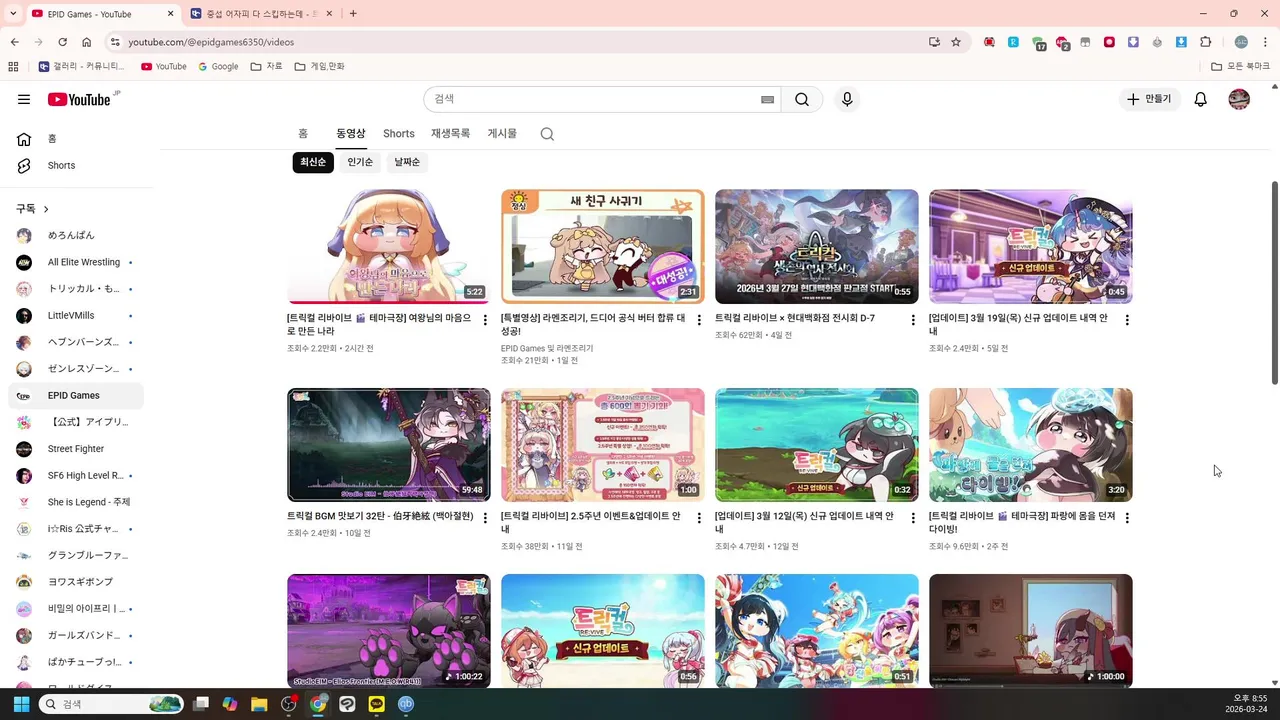Image resolution: width=1280 pixels, height=720 pixels.
Task: Click the browser home button
Action: 87,42
